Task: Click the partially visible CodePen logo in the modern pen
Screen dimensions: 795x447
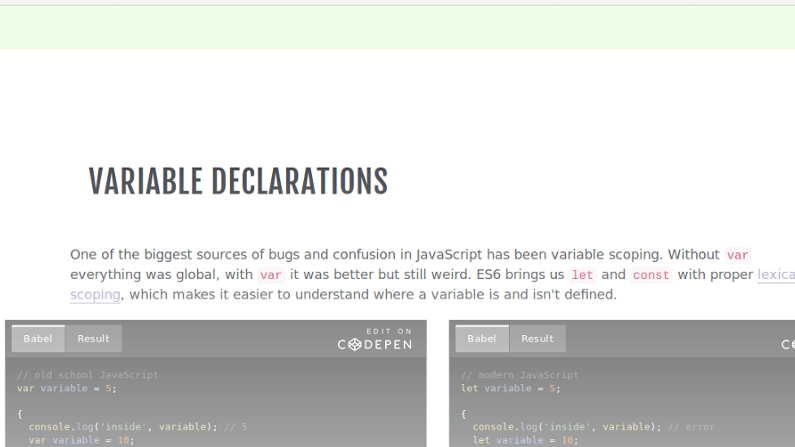Action: (x=788, y=345)
